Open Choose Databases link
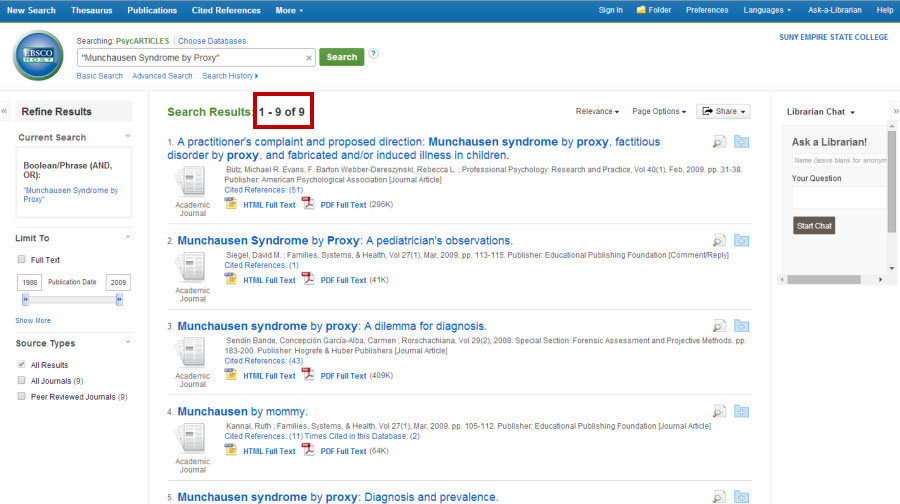Viewport: 900px width, 504px height. 212,41
